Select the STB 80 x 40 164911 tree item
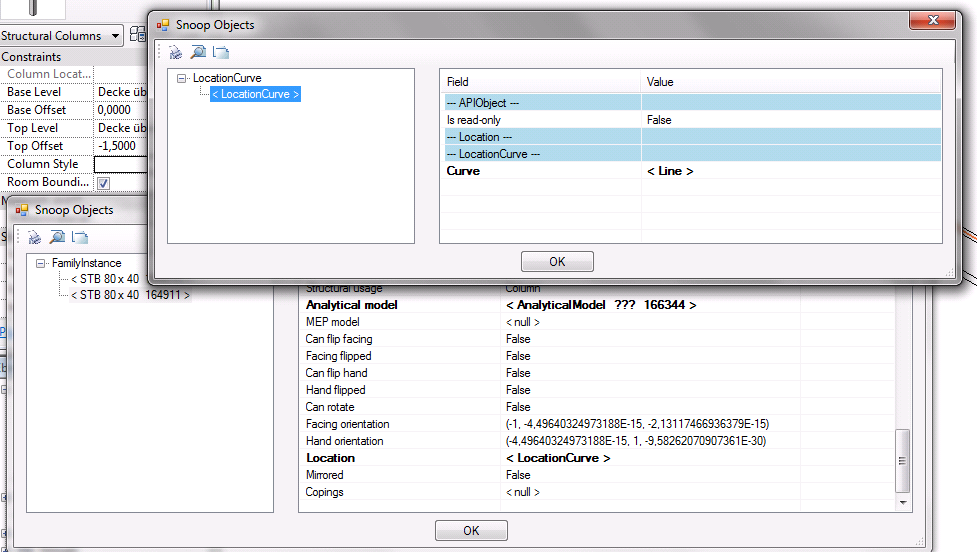The width and height of the screenshot is (977, 552). pyautogui.click(x=130, y=295)
